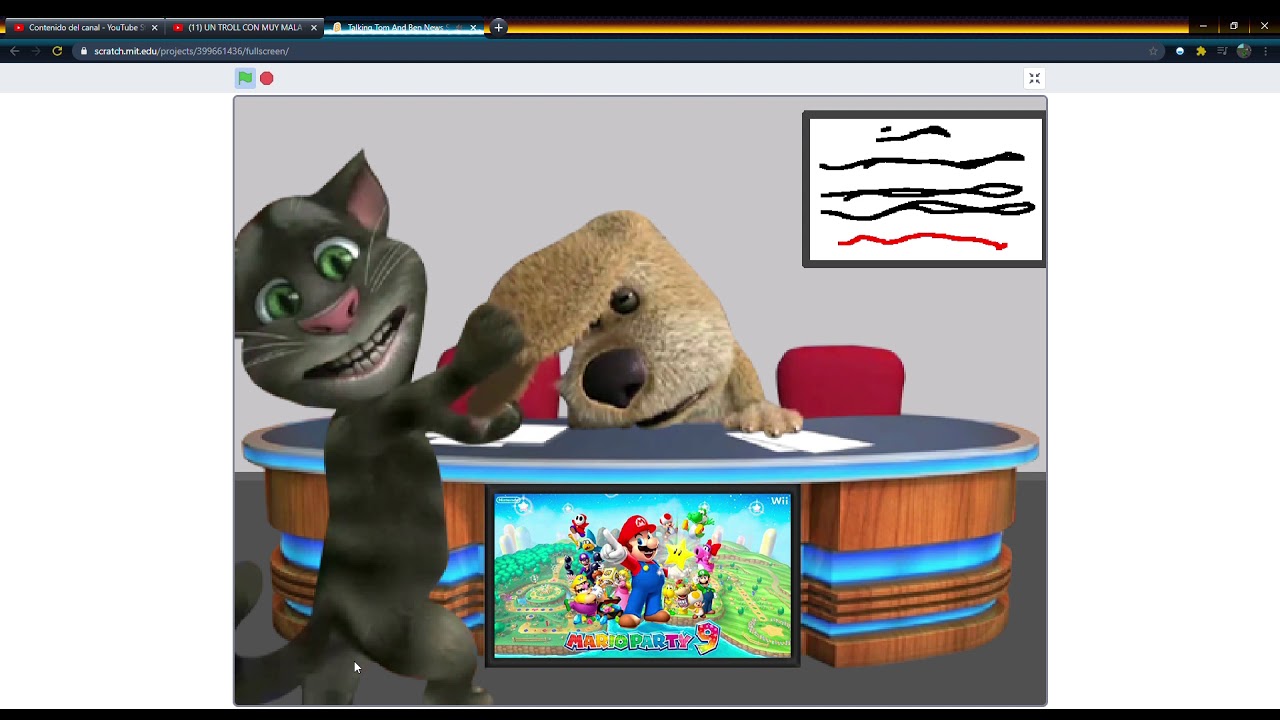
Task: Open Chrome three-dot menu
Action: coord(1265,51)
